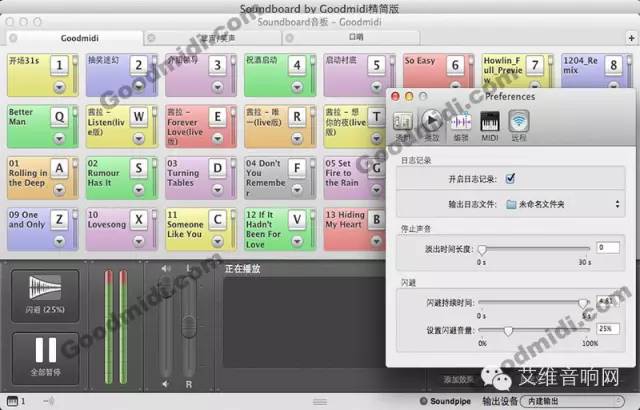Close the 口哨 tab

[x=289, y=38]
